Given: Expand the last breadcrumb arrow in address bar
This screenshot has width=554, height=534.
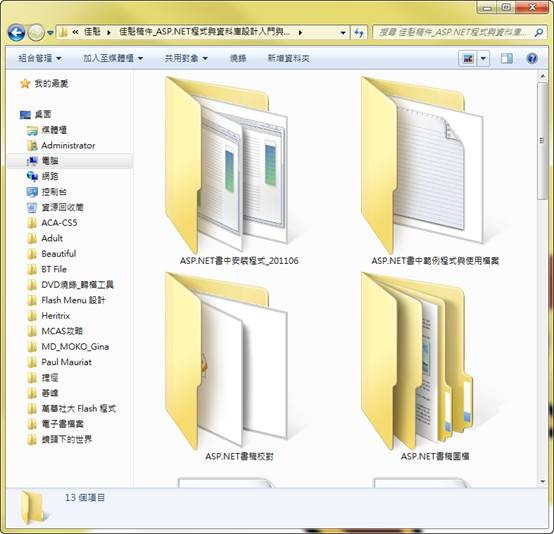Looking at the screenshot, I should 300,33.
